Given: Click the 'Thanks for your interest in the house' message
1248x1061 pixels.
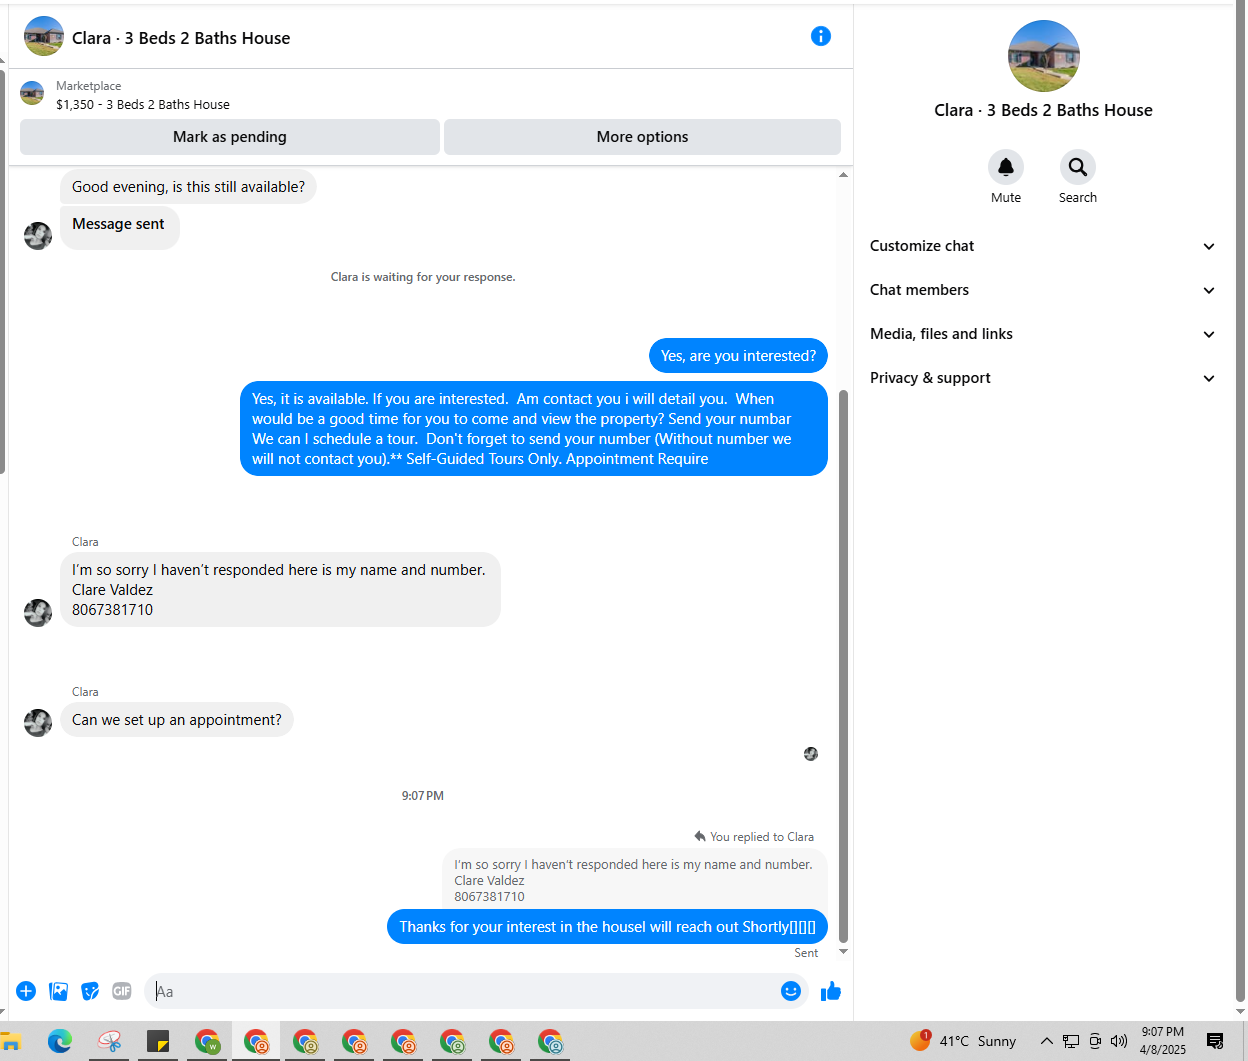Looking at the screenshot, I should [607, 927].
